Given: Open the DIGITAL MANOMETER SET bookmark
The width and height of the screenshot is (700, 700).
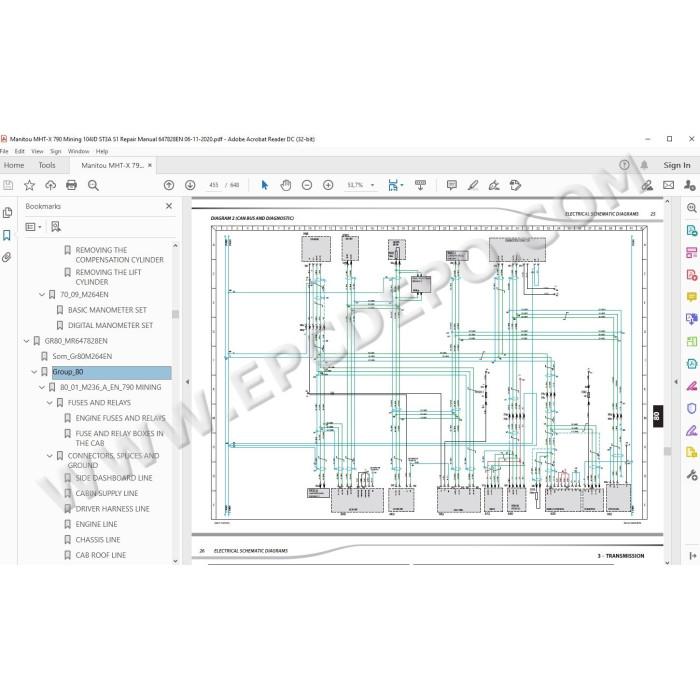Looking at the screenshot, I should tap(110, 325).
